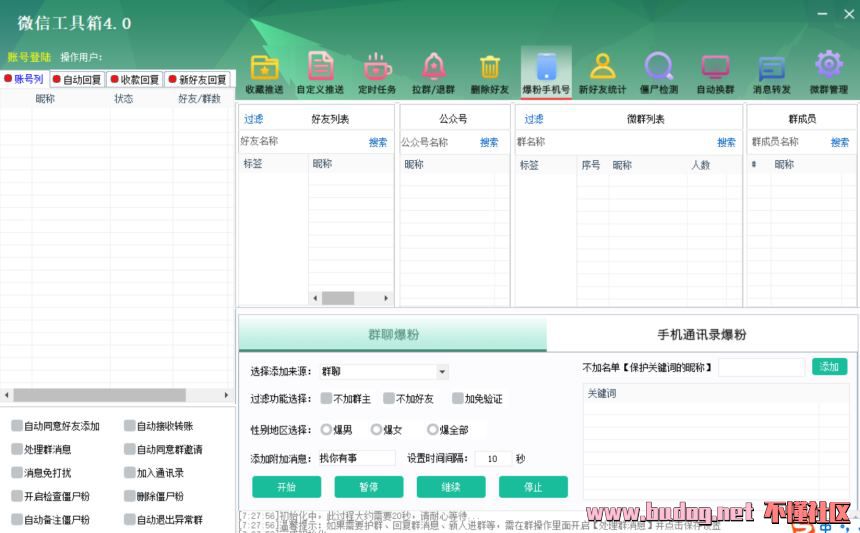The height and width of the screenshot is (533, 860).
Task: Click the 账号登陆 link
Action: click(29, 57)
